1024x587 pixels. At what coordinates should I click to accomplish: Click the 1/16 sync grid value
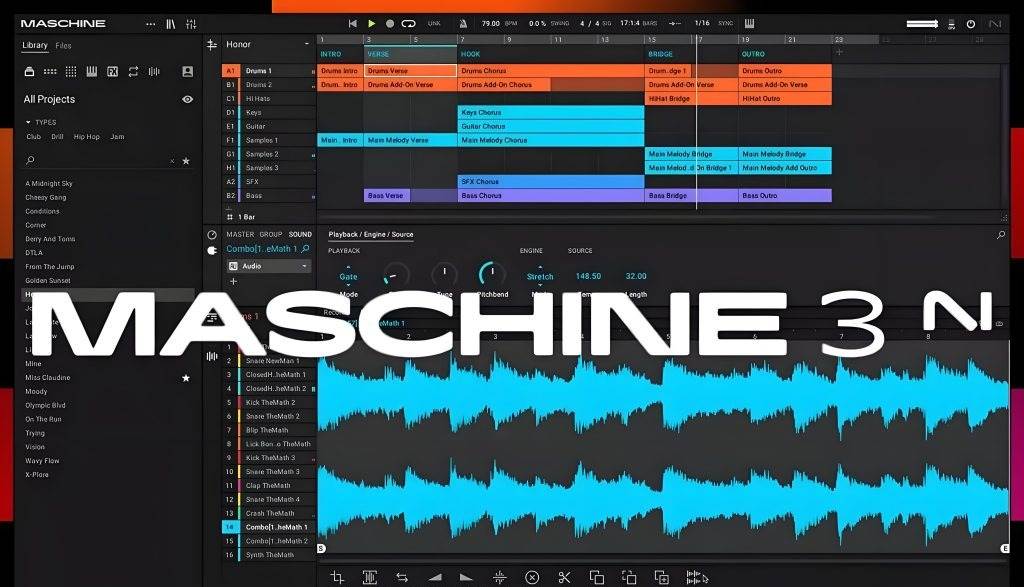tap(702, 23)
